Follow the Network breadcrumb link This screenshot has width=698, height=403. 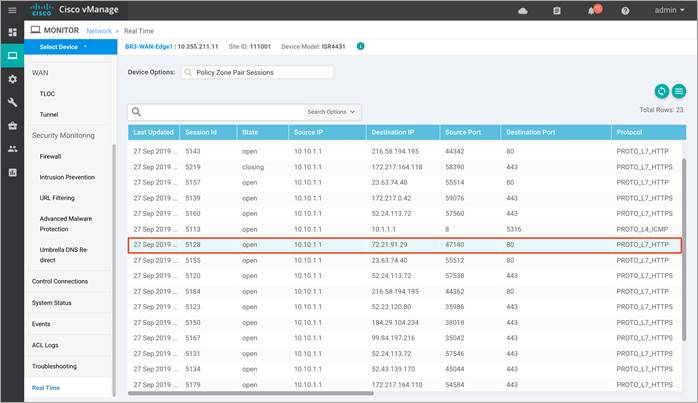(99, 31)
